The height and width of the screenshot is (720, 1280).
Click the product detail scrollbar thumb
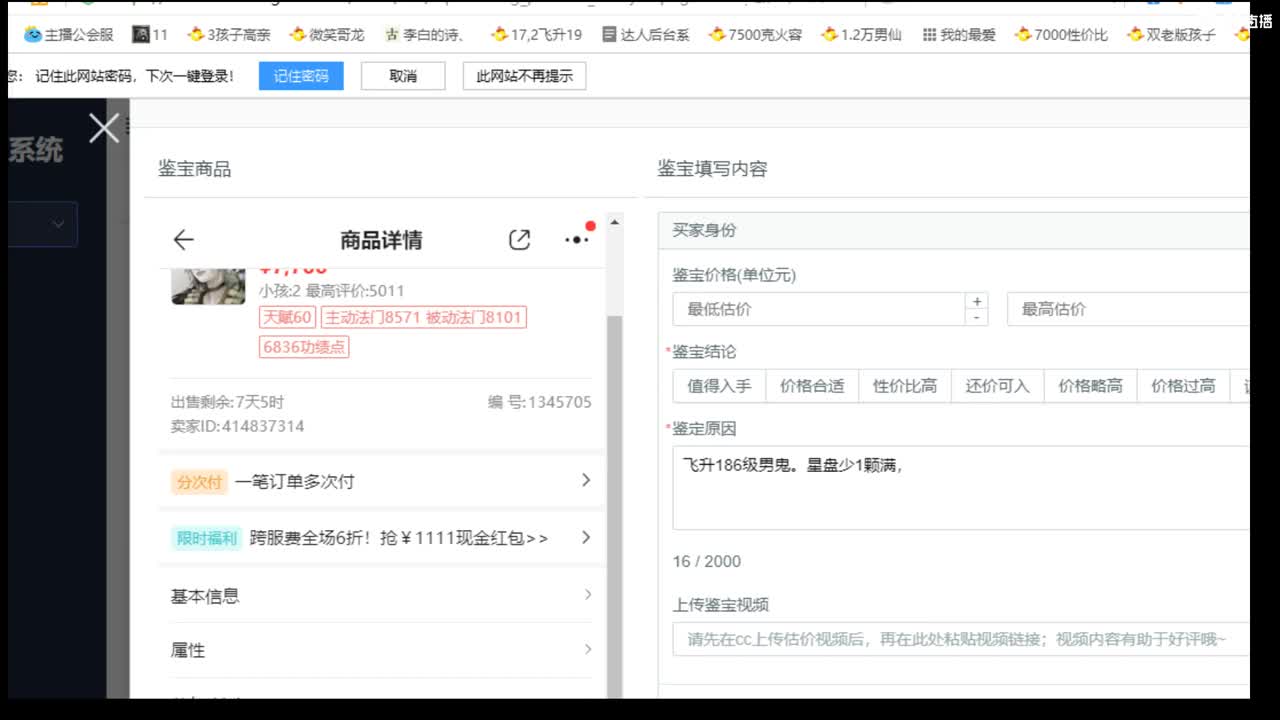coord(614,506)
